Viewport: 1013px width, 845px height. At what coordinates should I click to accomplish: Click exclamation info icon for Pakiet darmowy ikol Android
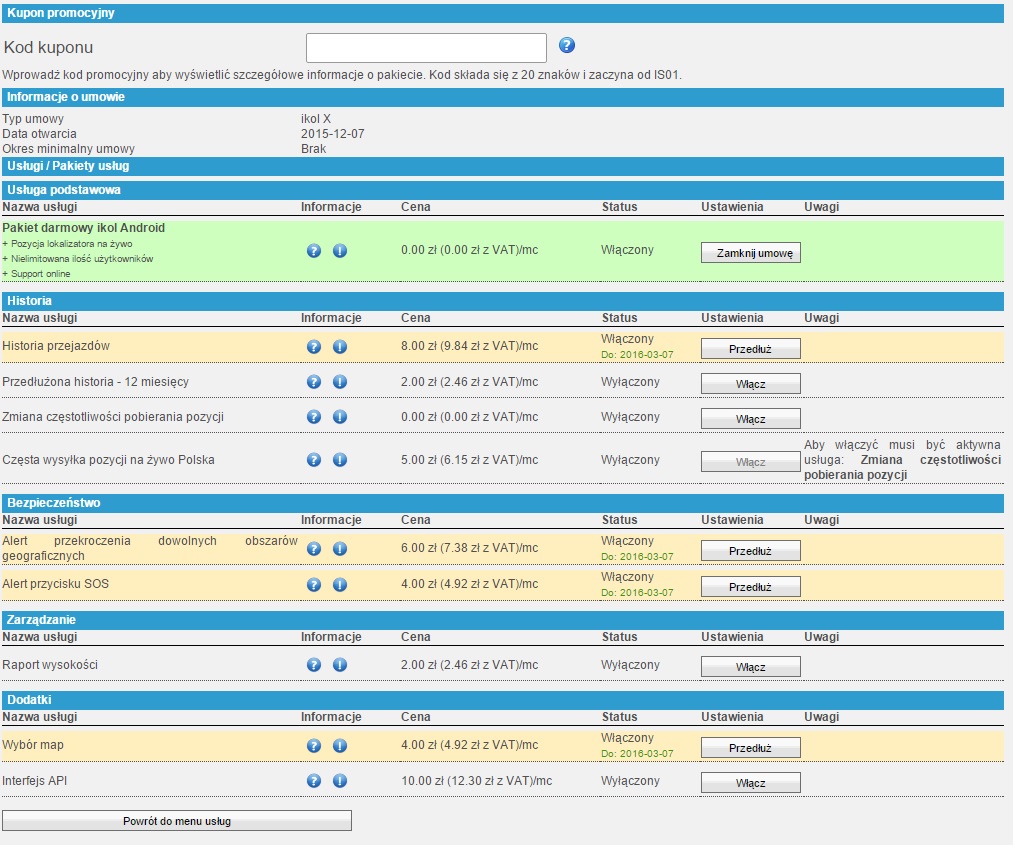pyautogui.click(x=339, y=251)
